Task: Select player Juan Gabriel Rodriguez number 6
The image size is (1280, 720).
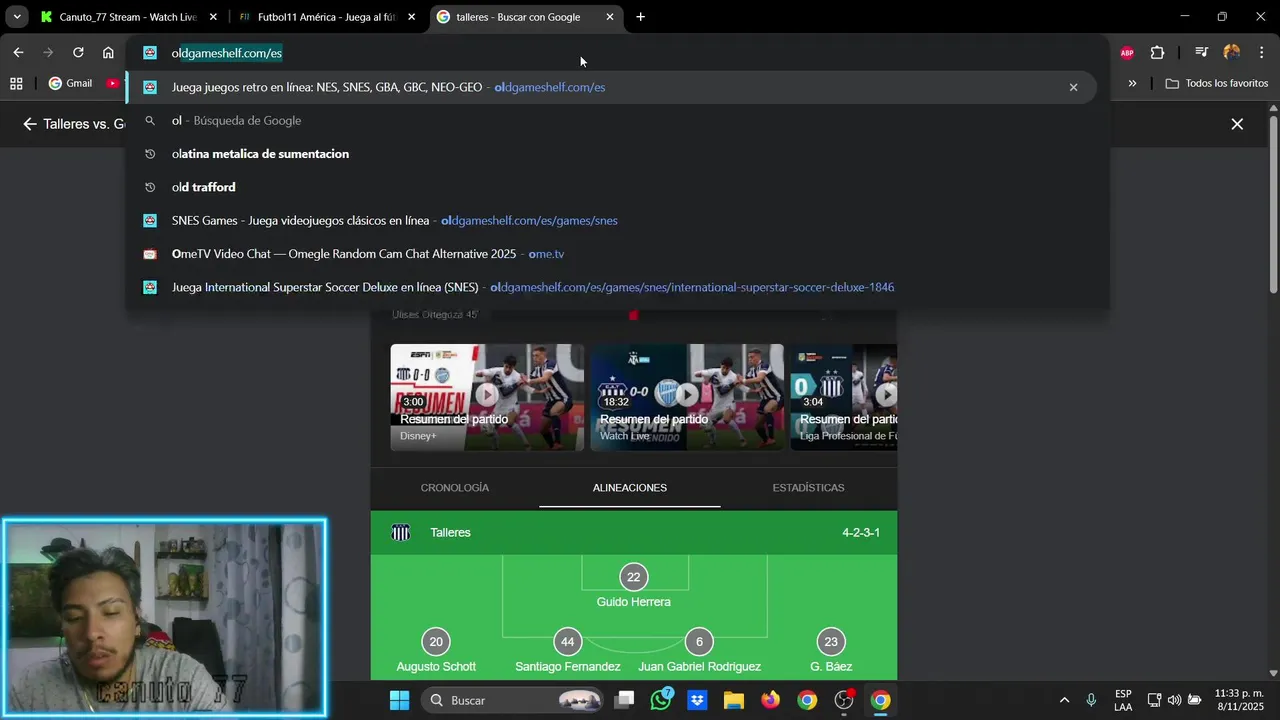Action: [x=699, y=652]
